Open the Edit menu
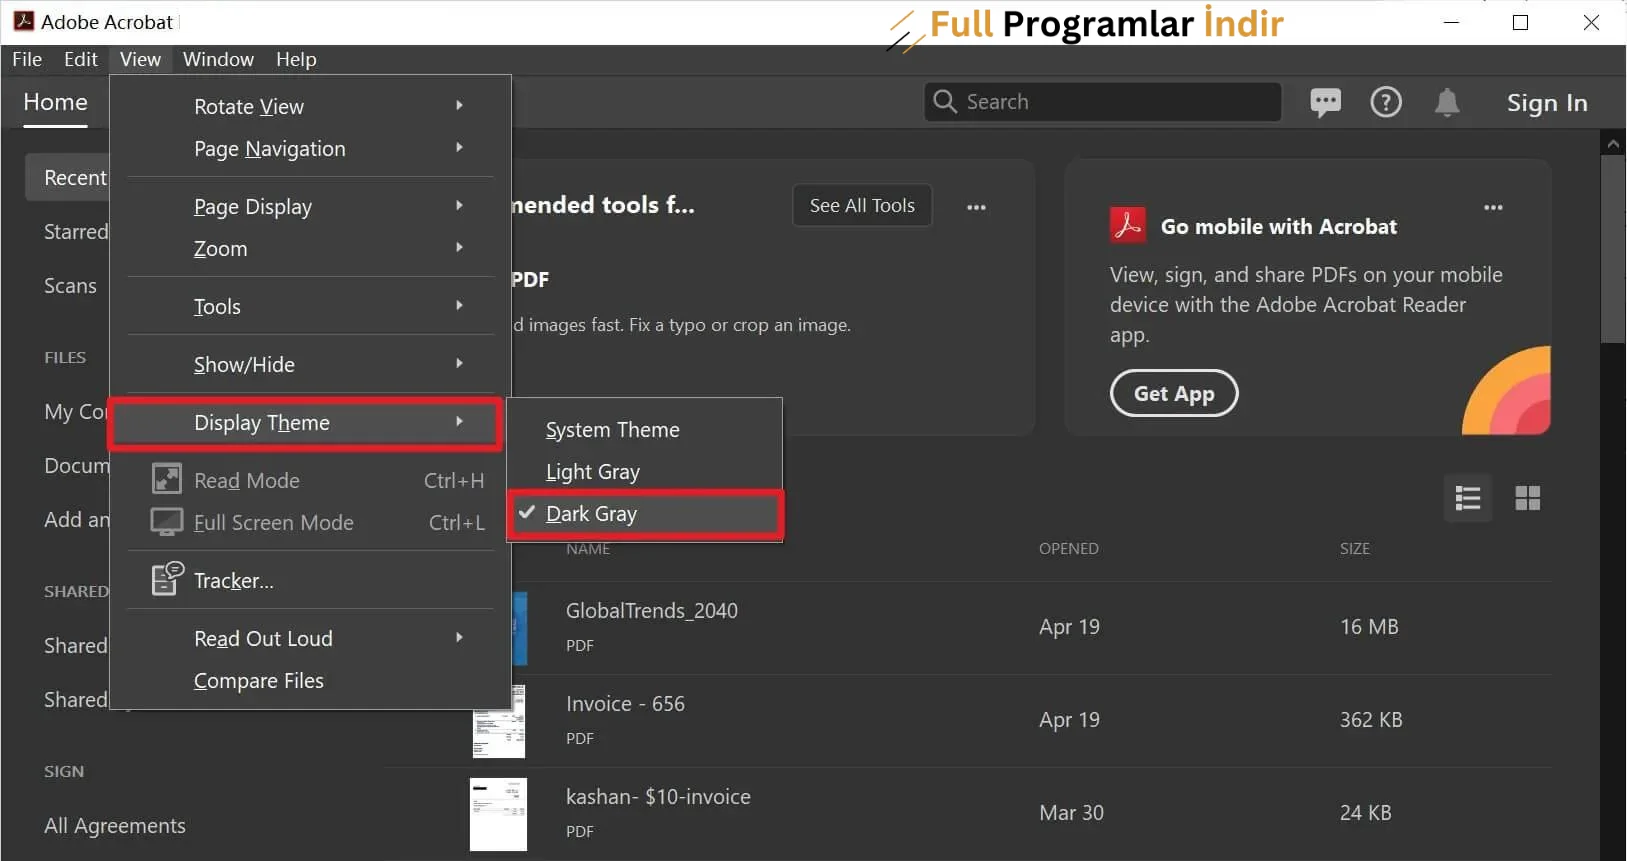This screenshot has width=1627, height=861. click(81, 59)
